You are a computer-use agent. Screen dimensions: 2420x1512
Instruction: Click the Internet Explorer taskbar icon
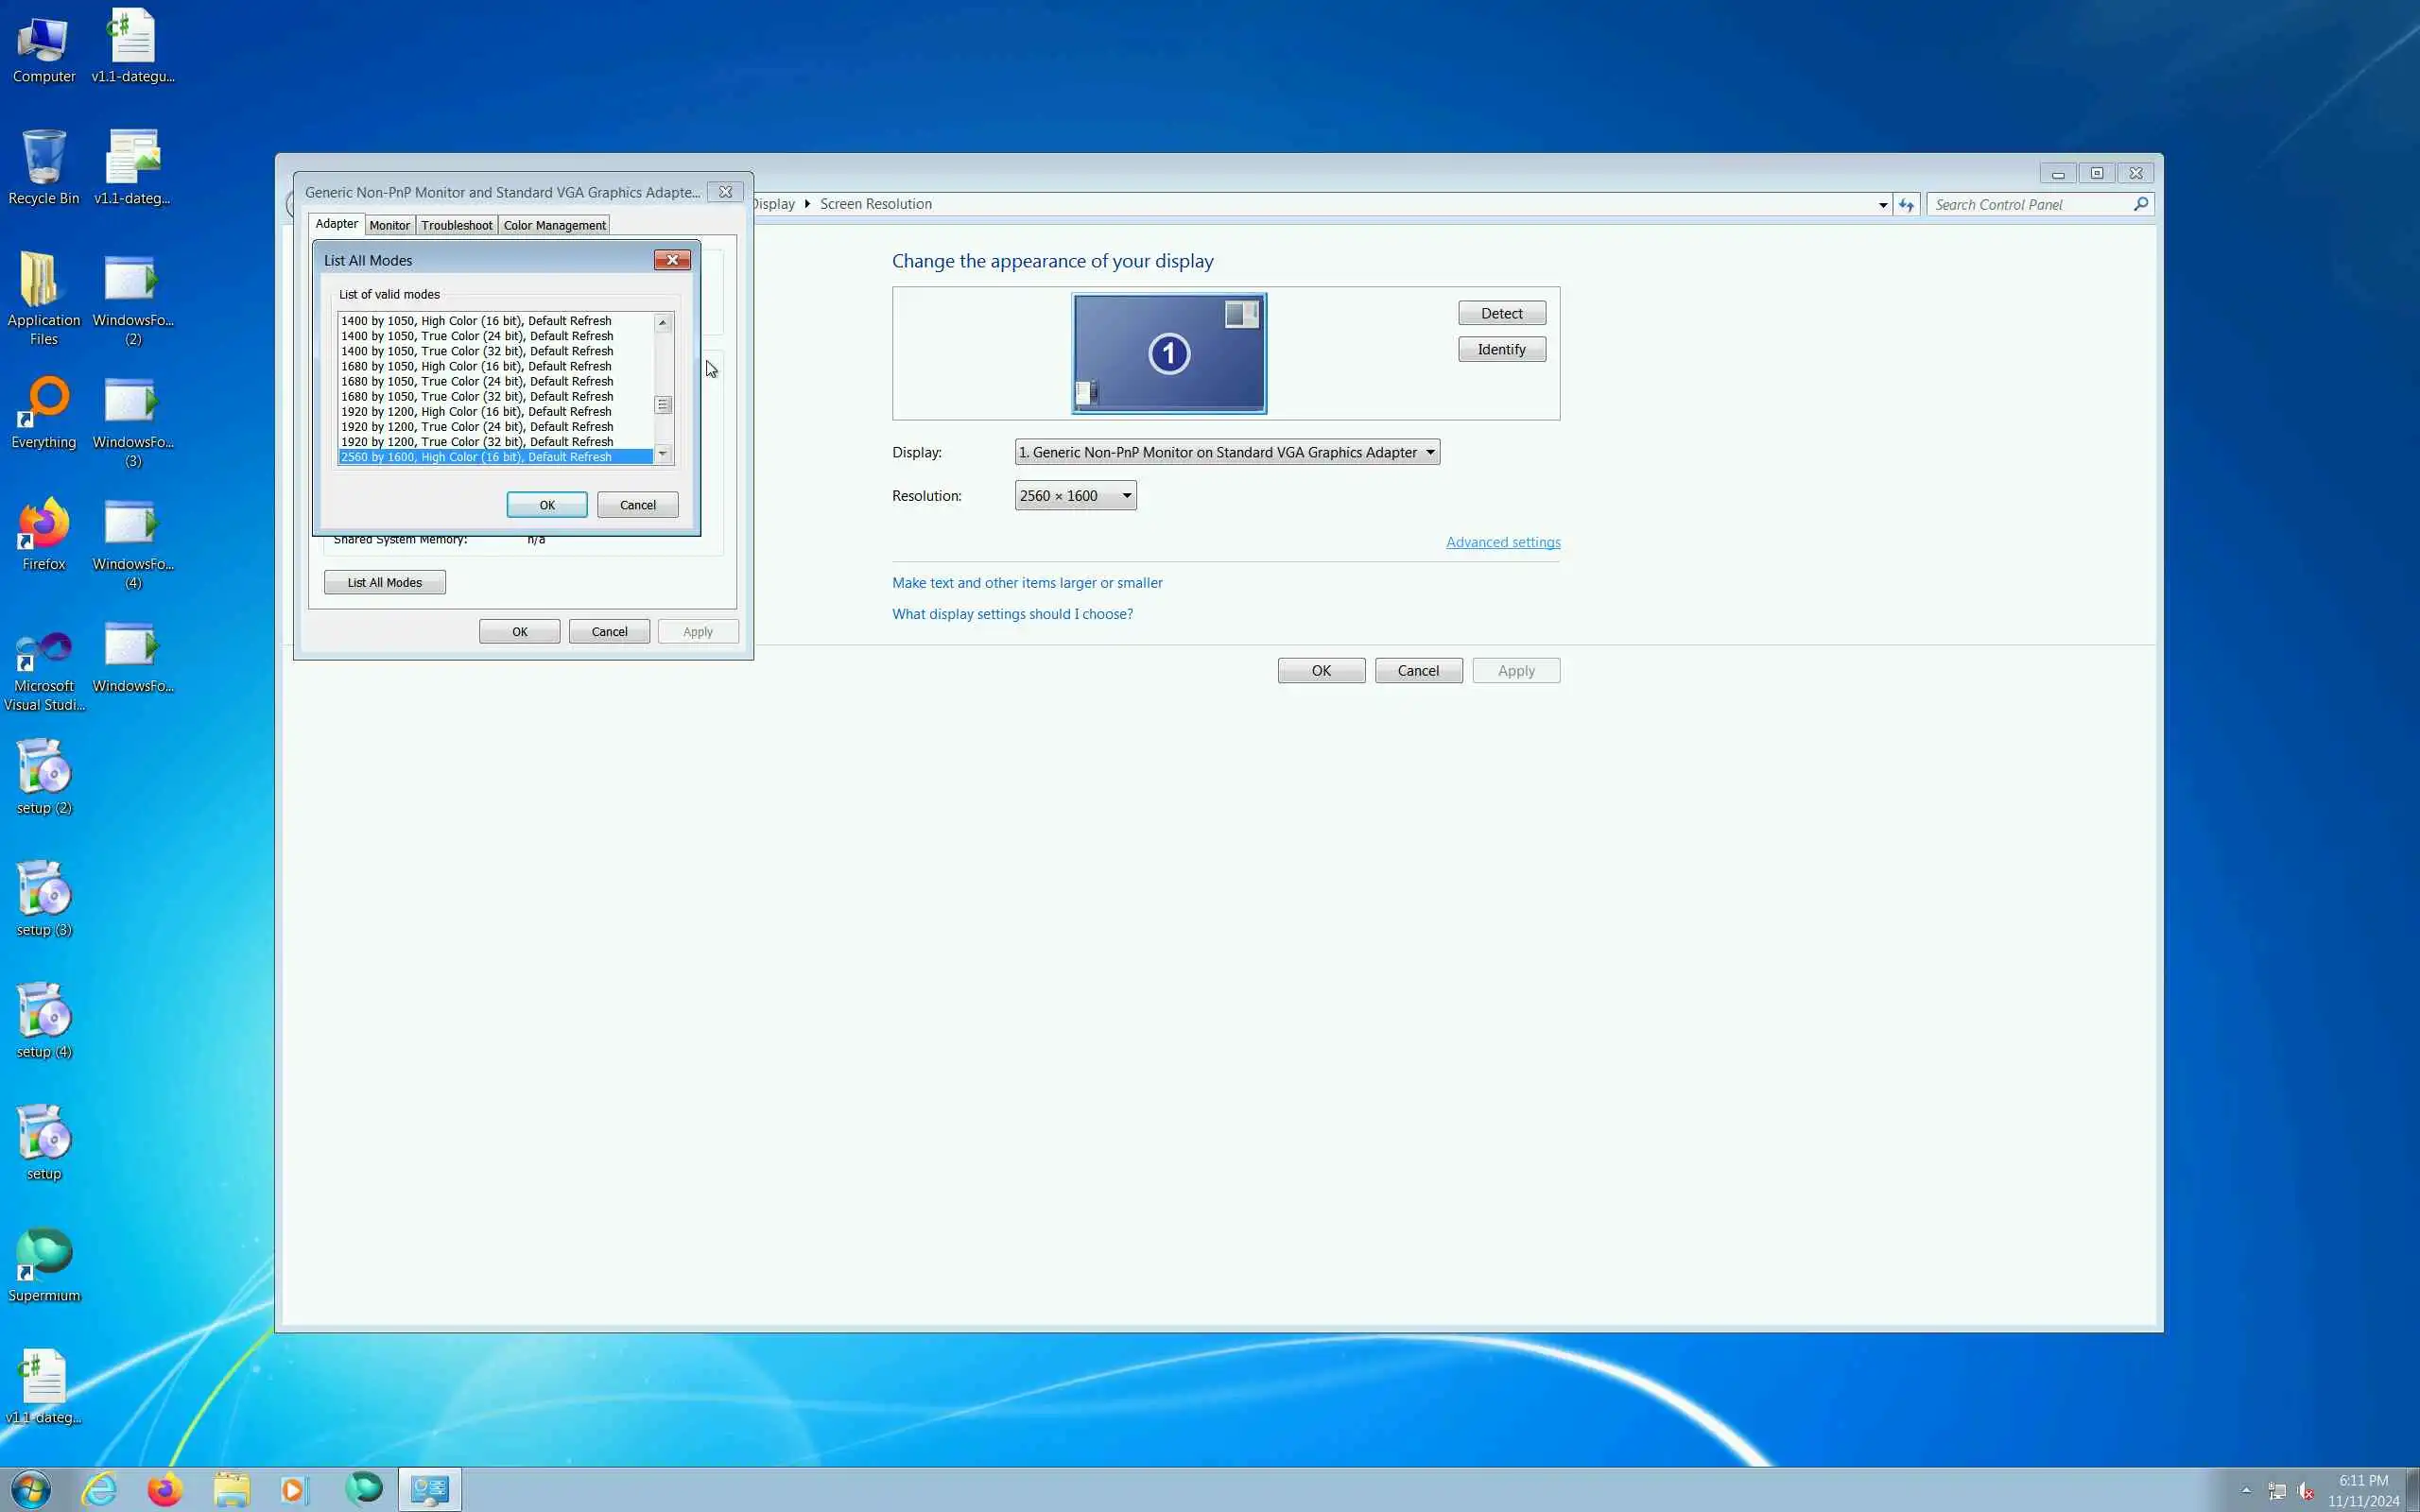point(99,1489)
